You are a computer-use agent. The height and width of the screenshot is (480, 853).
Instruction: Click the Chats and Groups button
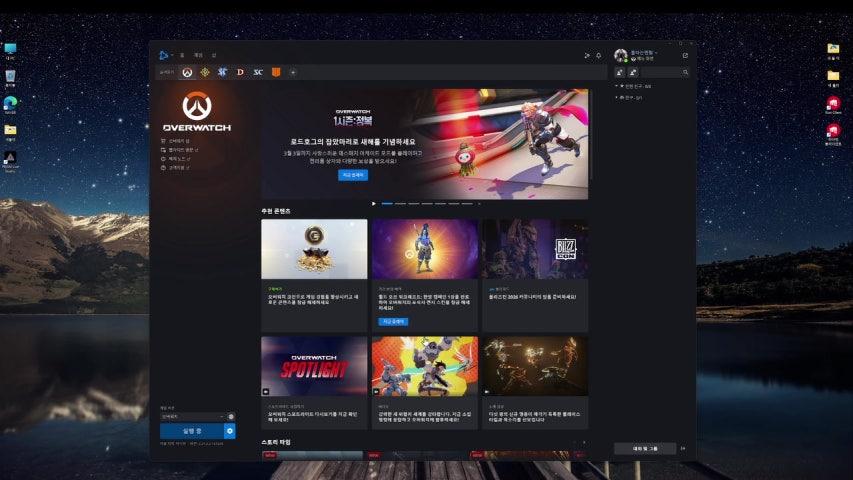pos(645,448)
